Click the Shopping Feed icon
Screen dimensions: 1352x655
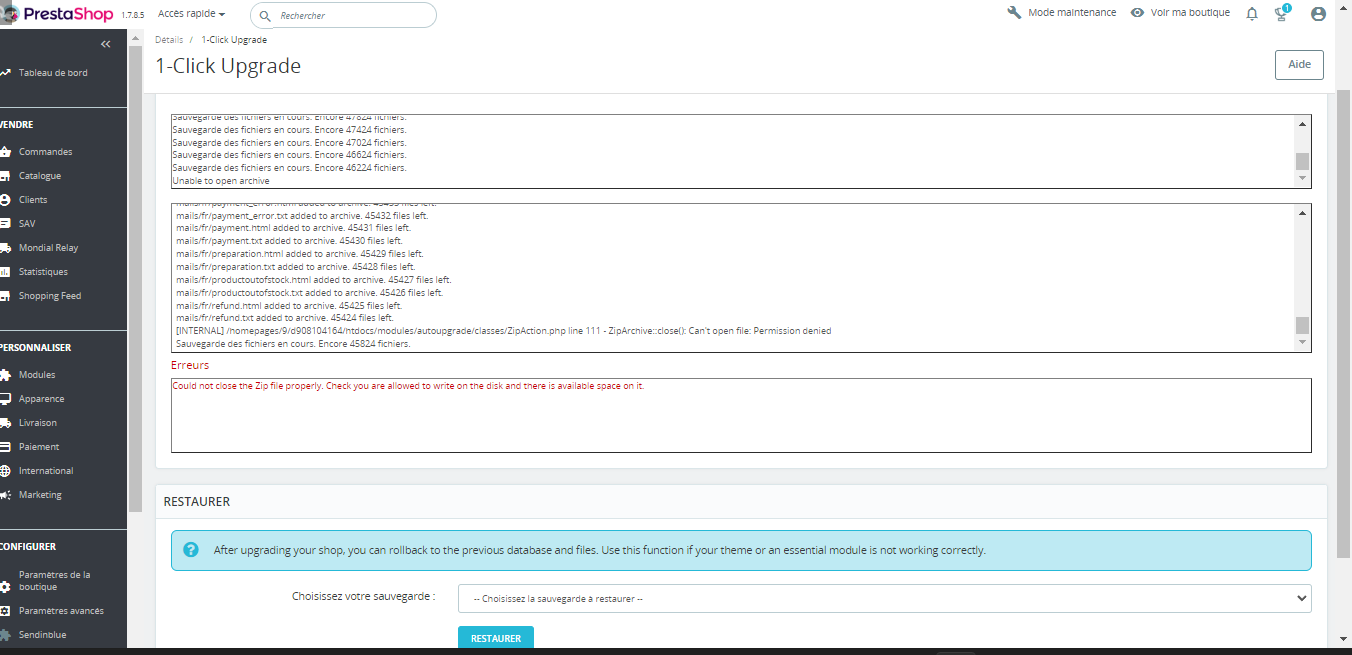click(x=5, y=296)
